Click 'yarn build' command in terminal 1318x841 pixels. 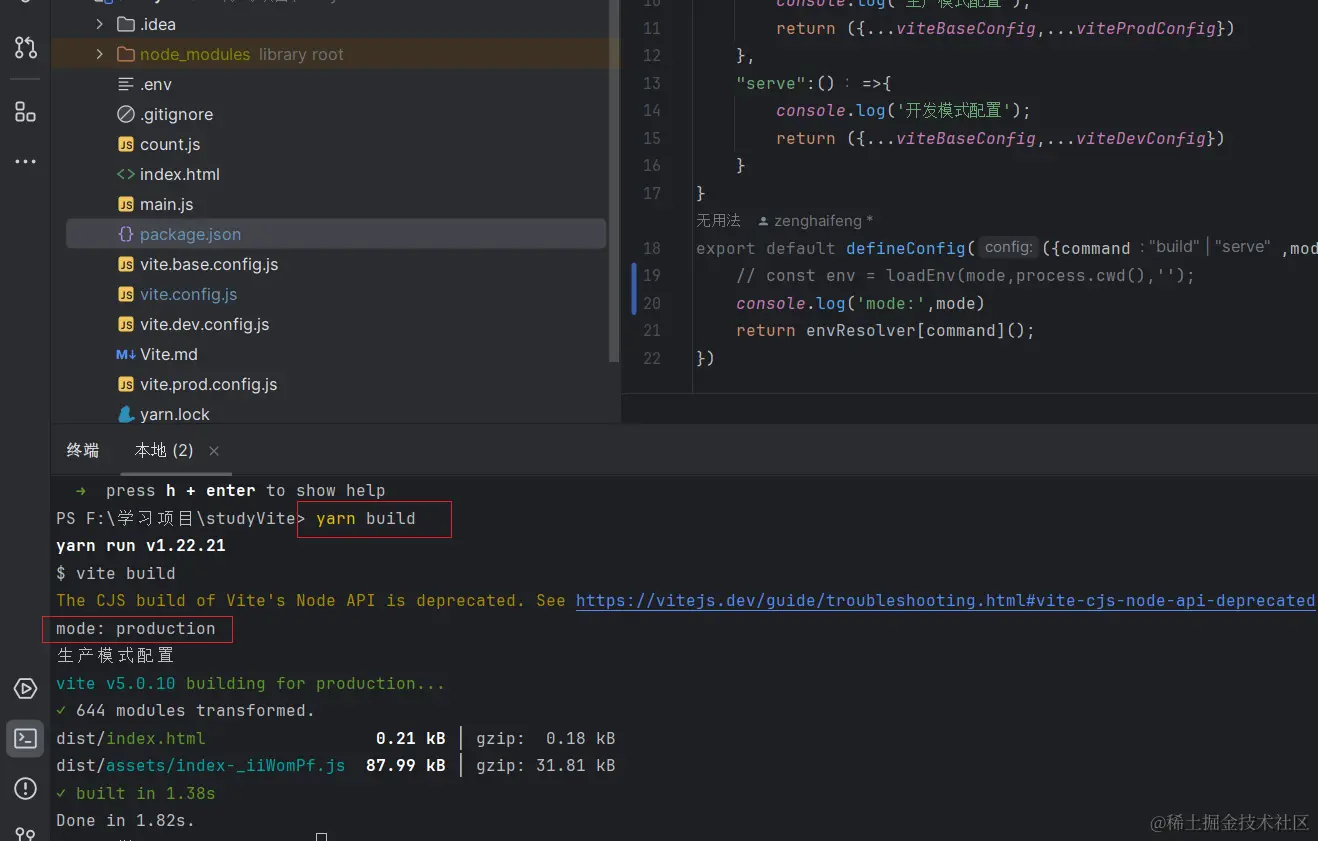[365, 518]
